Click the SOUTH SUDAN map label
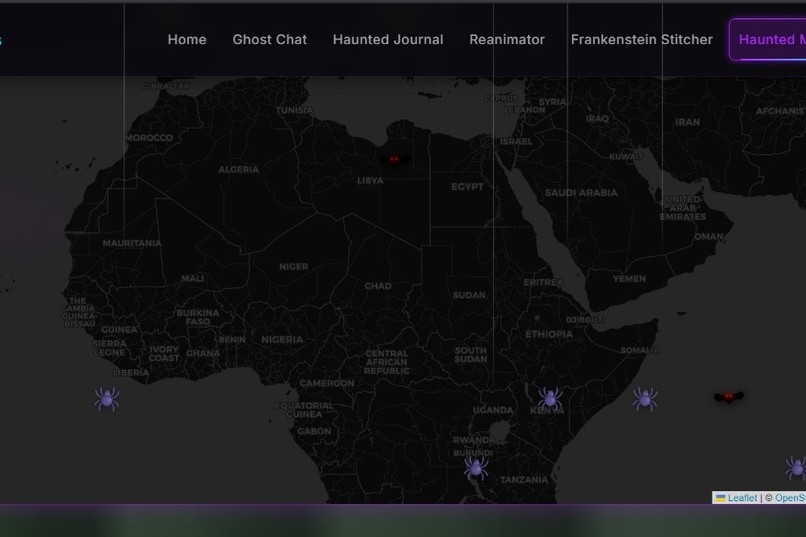 470,355
